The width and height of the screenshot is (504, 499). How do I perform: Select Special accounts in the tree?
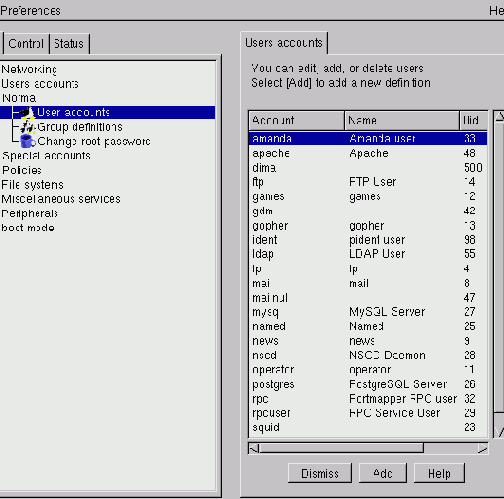point(46,156)
